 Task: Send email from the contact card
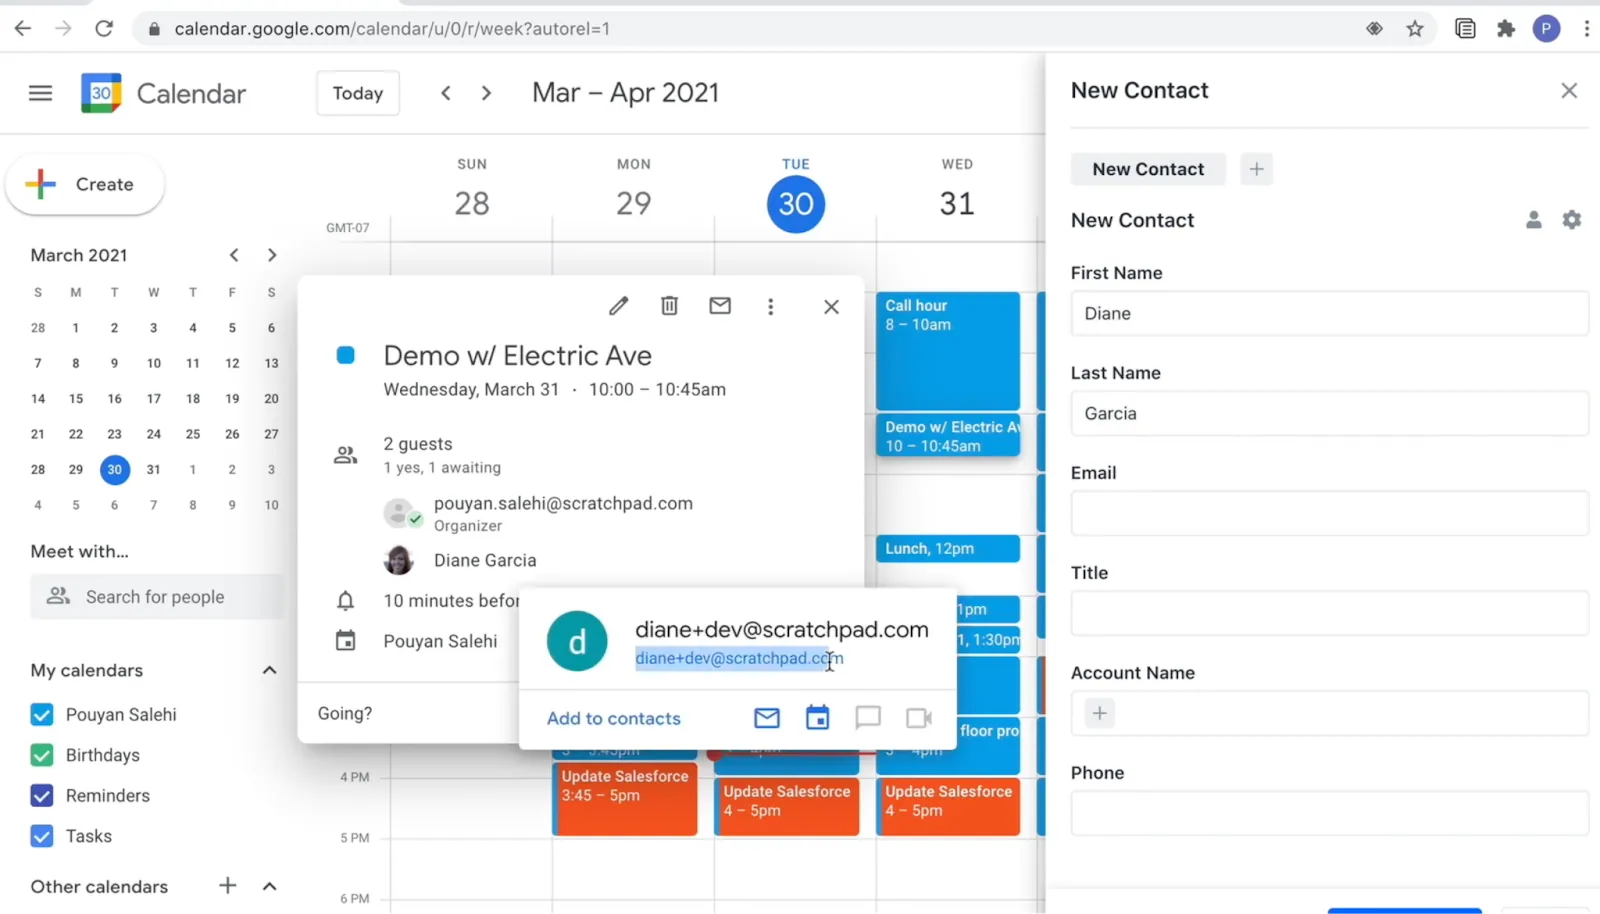(767, 718)
